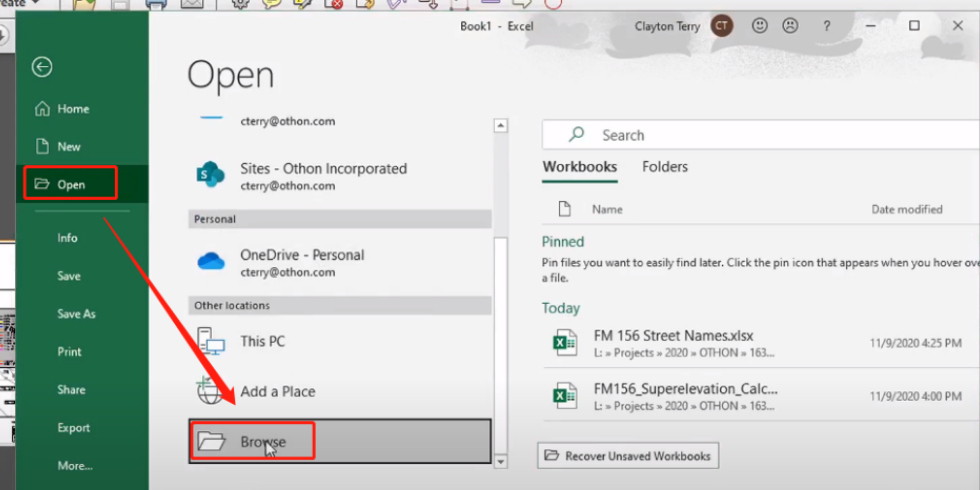Click the comment bubble icon in the background toolbar
The image size is (980, 490).
pos(271,4)
